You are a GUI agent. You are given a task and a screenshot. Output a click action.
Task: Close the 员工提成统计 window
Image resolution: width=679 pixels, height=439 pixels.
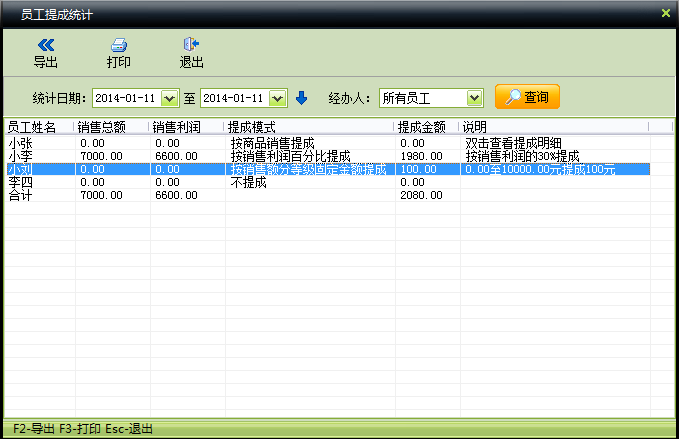click(666, 13)
